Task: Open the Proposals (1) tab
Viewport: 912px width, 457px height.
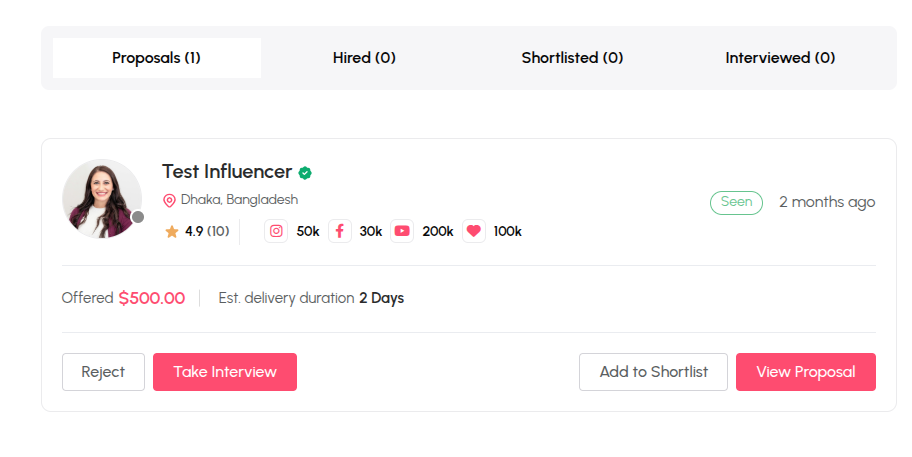Action: tap(156, 58)
